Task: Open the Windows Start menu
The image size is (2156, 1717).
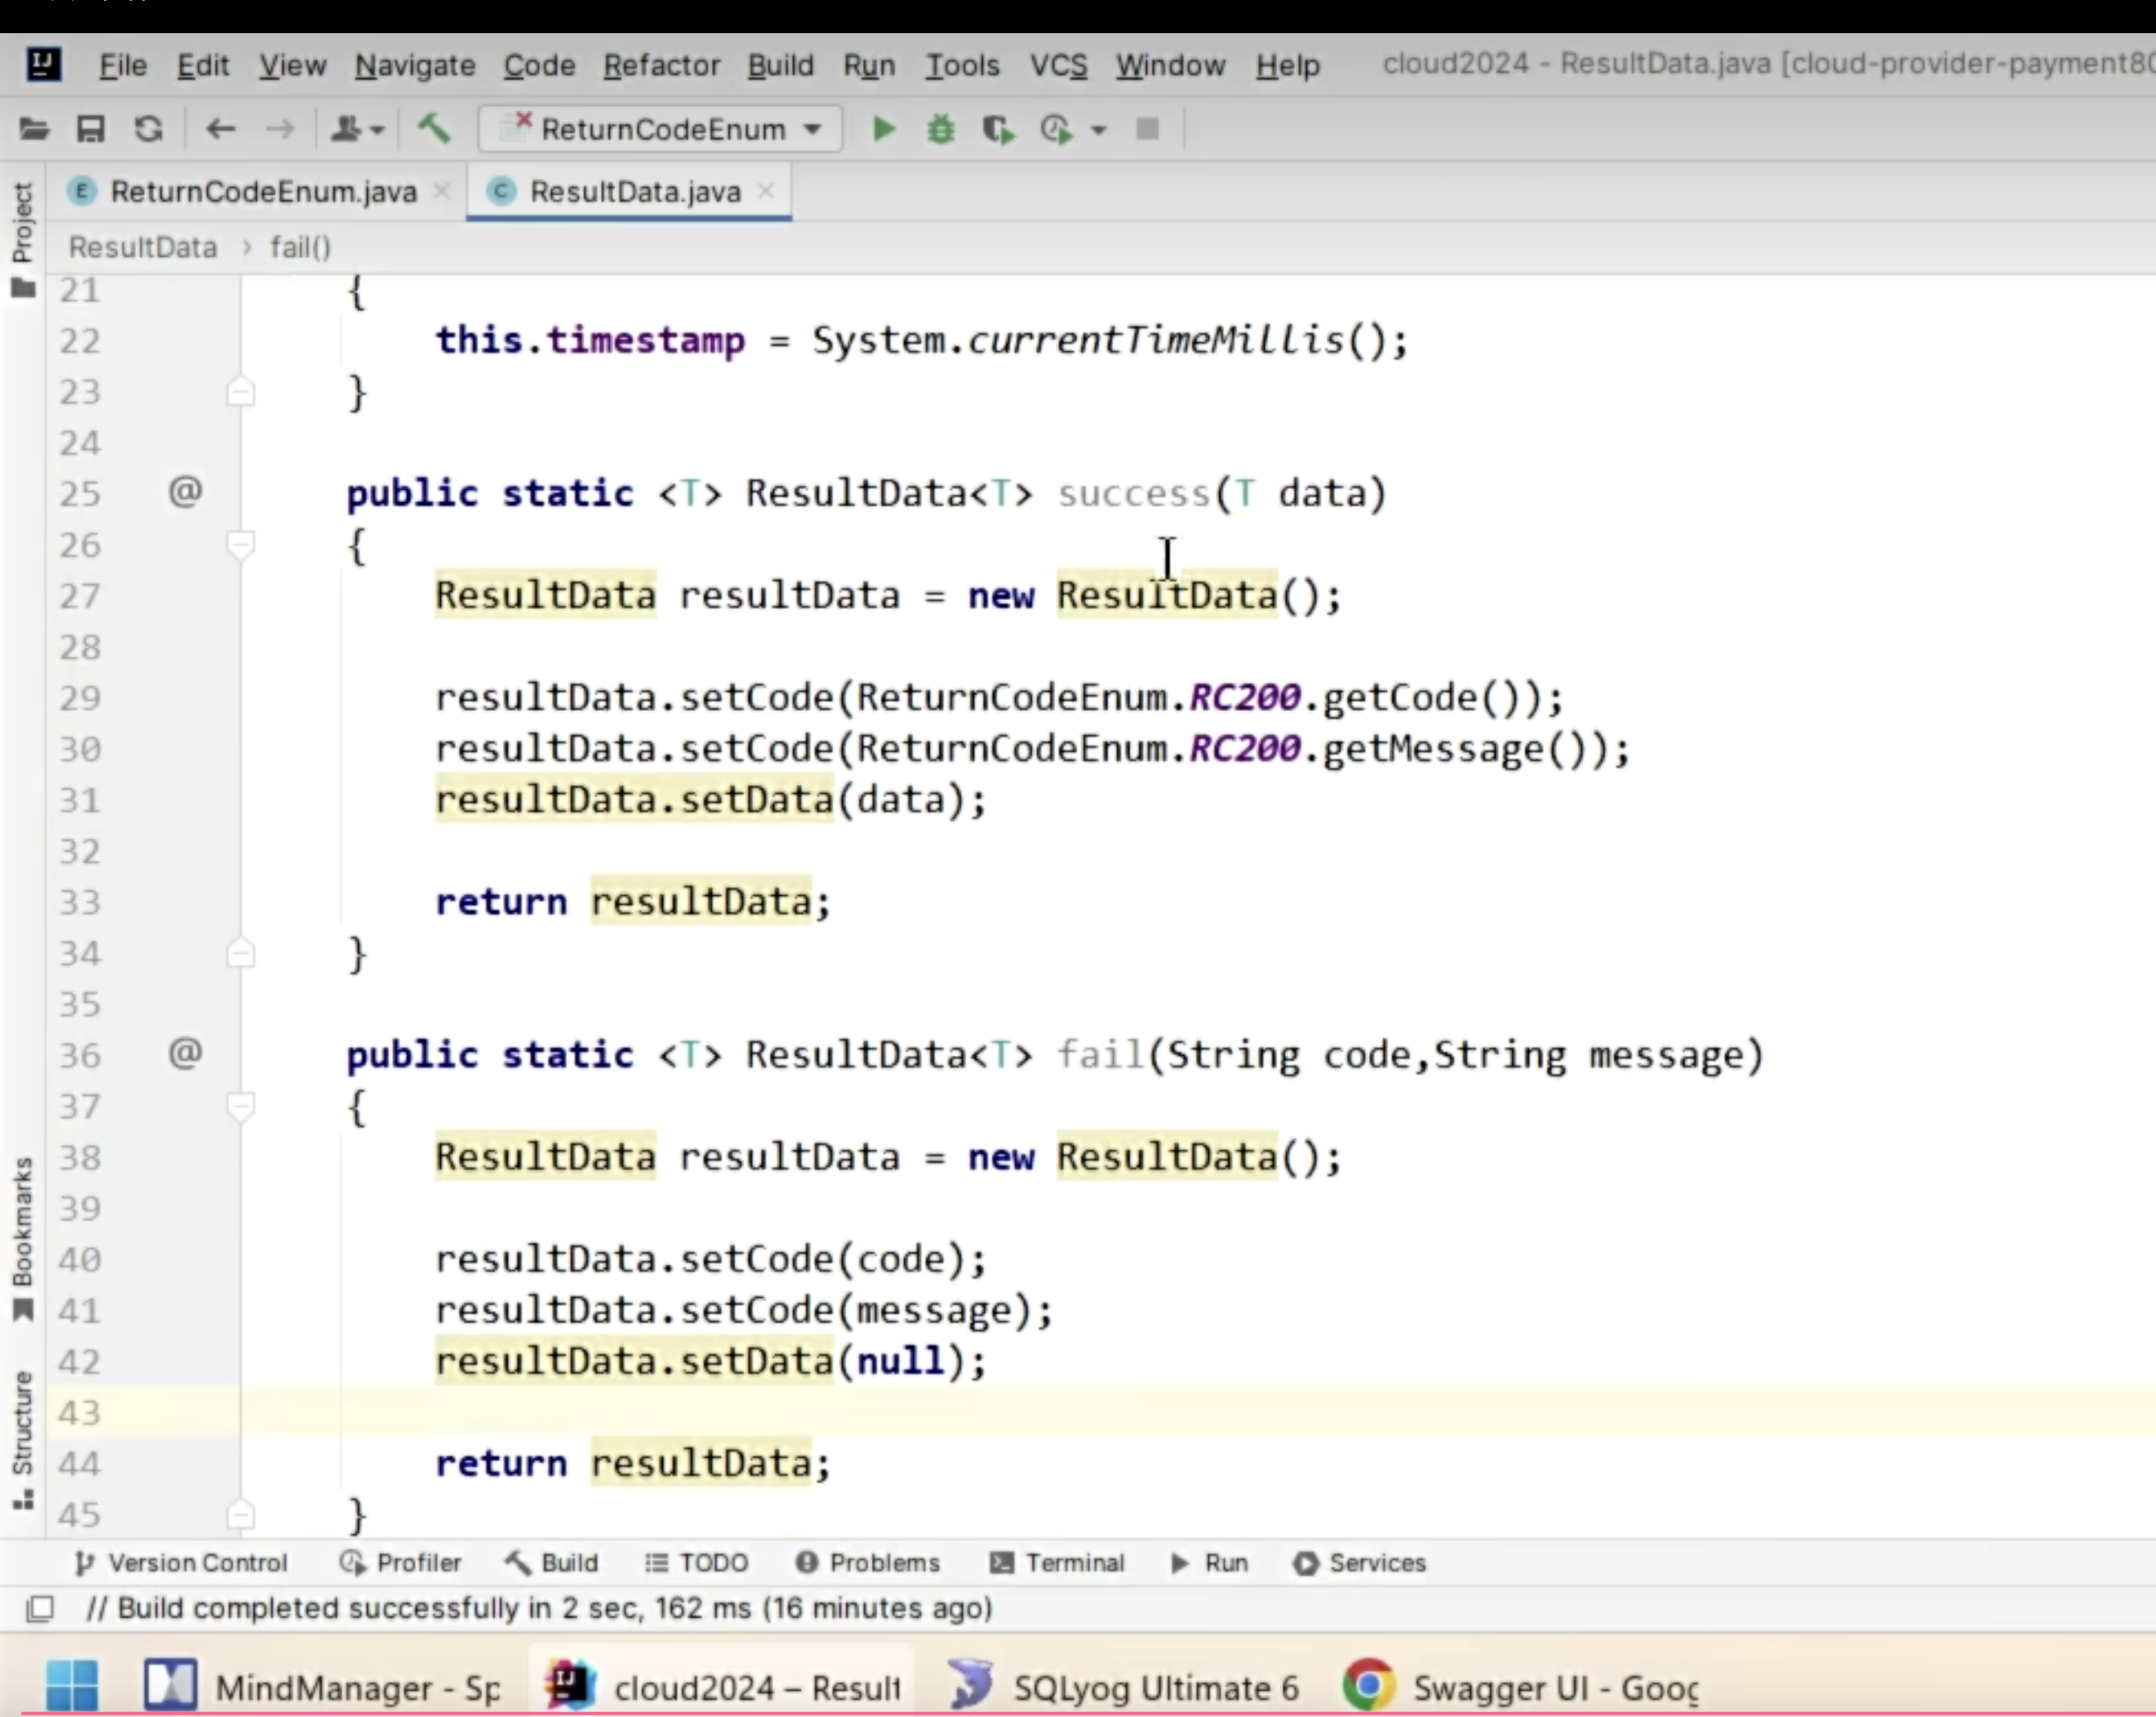Action: pos(71,1686)
